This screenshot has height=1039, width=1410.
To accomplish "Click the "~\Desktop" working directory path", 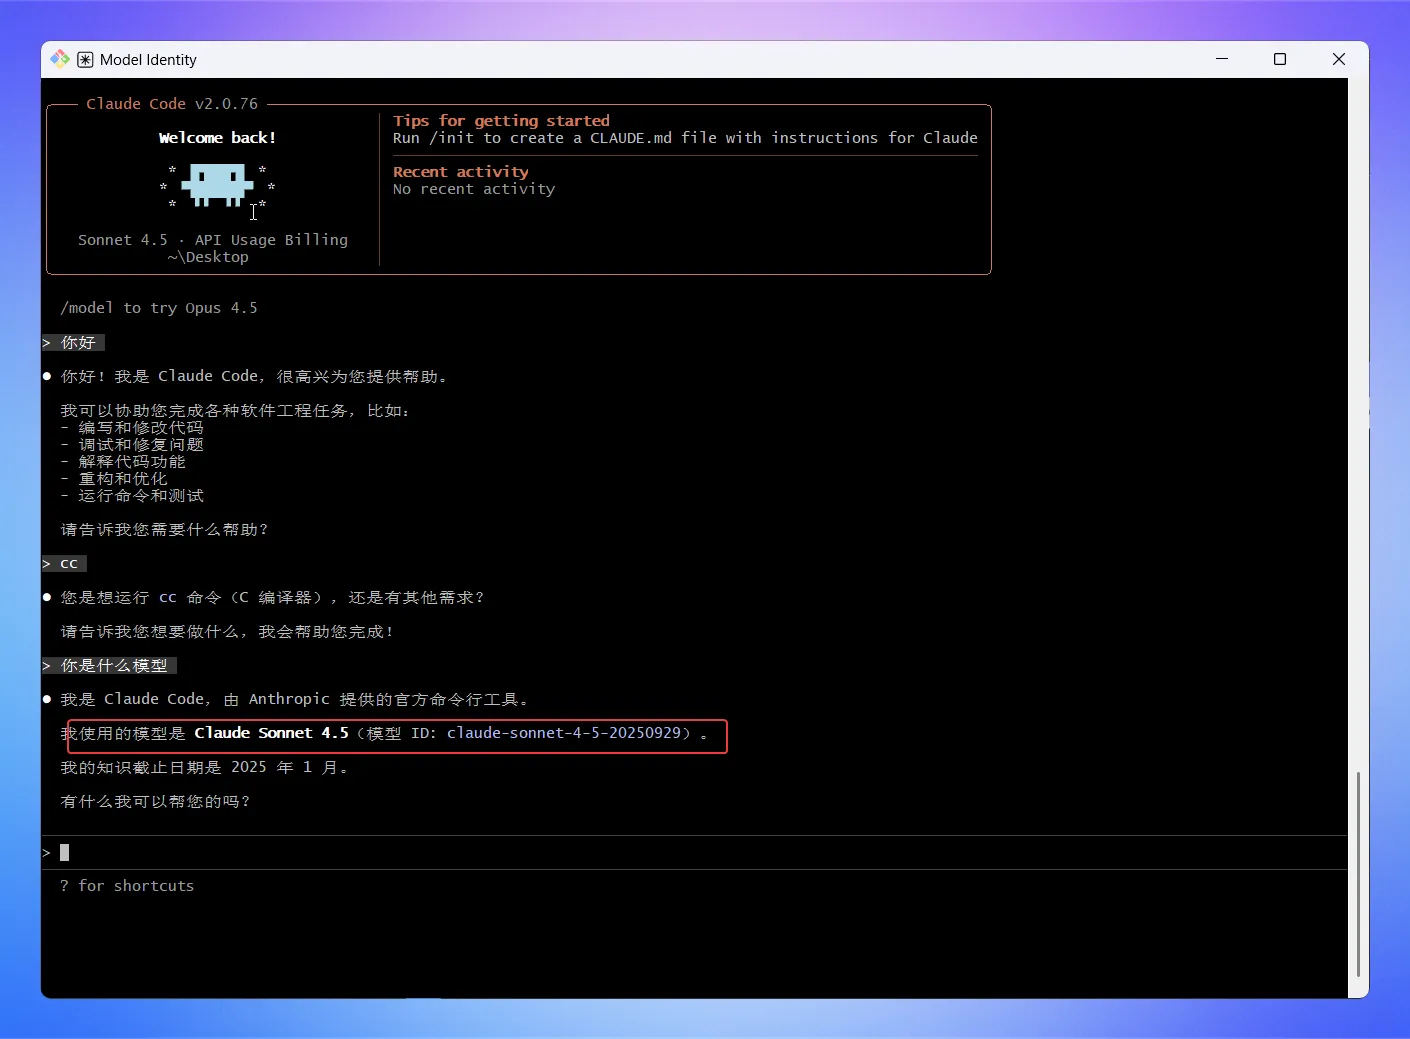I will point(208,257).
